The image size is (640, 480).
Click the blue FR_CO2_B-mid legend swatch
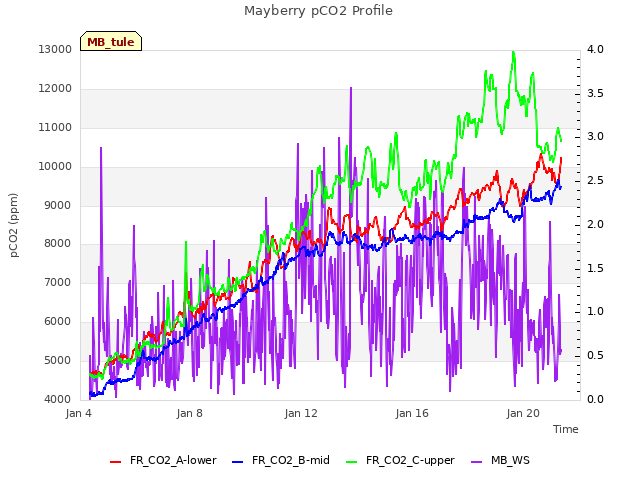[238, 462]
